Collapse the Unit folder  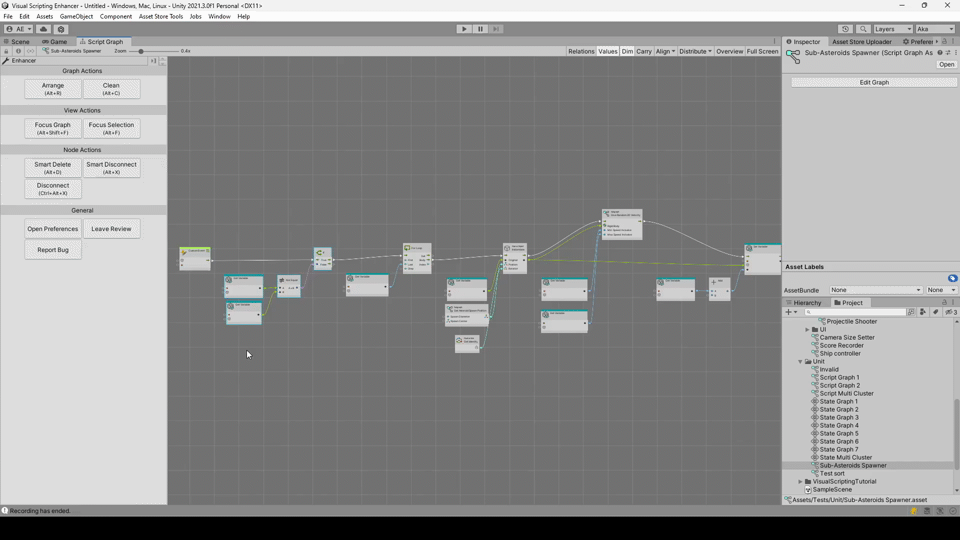800,362
